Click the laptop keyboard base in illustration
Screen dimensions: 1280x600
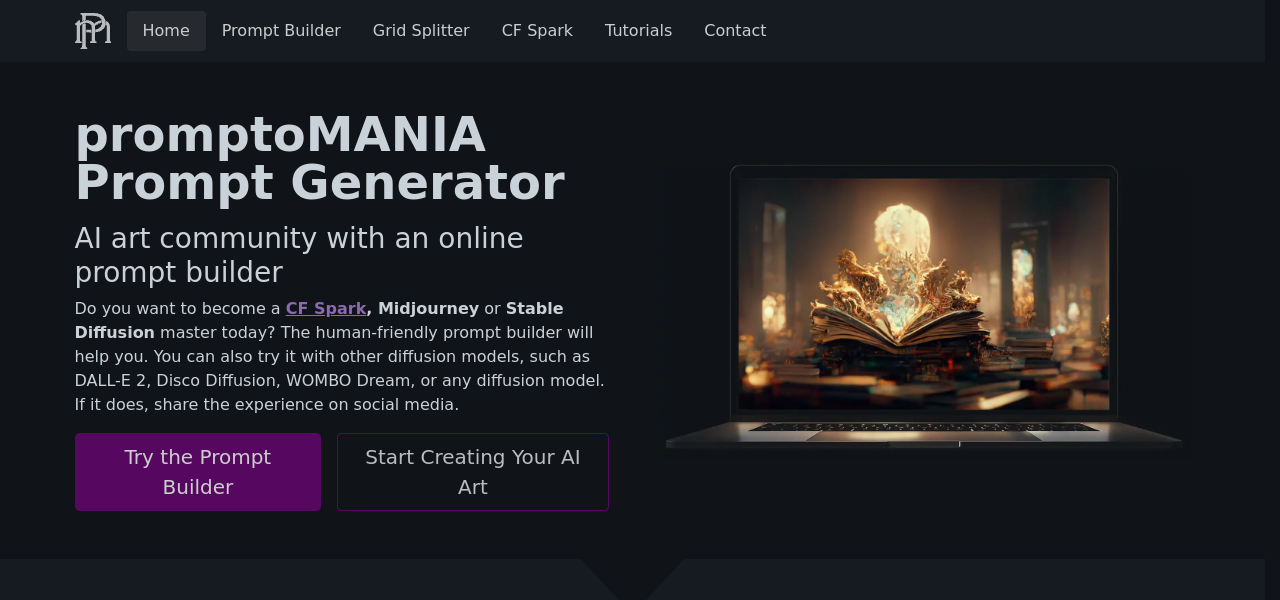(923, 433)
